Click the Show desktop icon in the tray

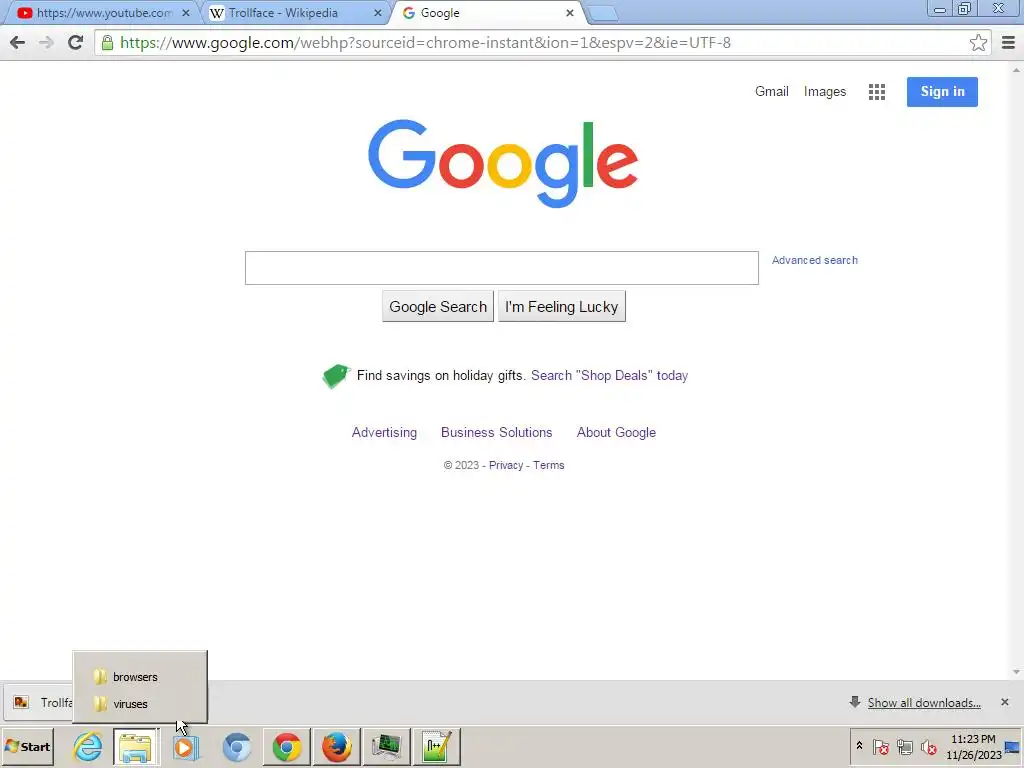[1013, 747]
